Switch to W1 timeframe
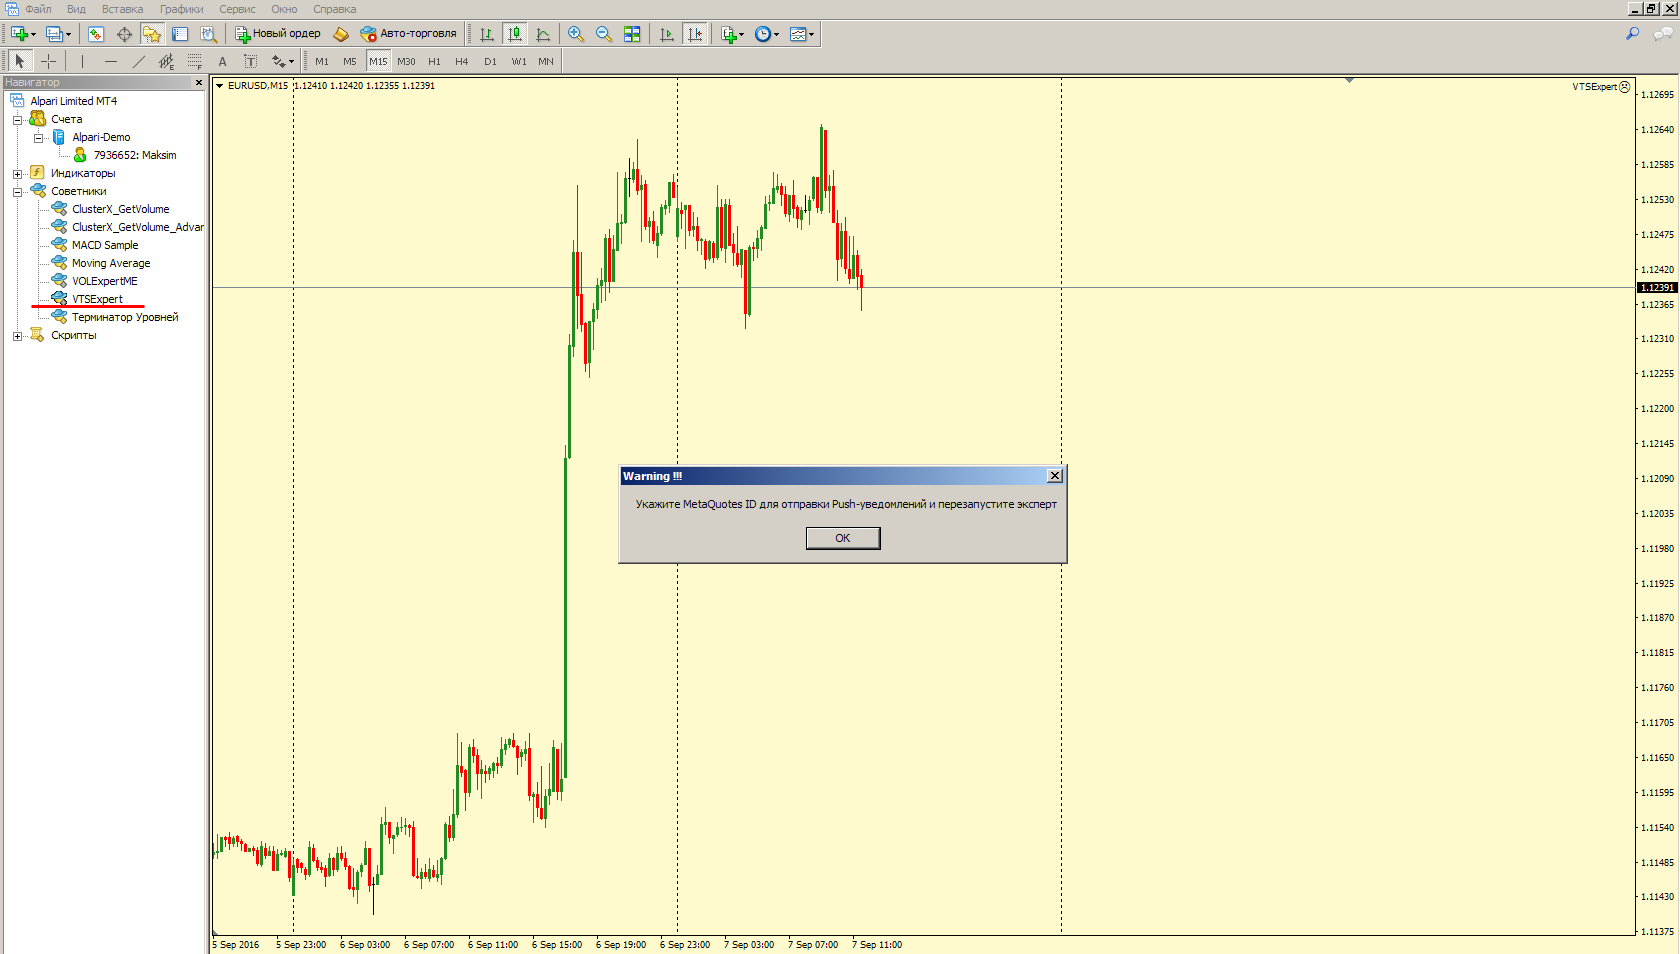The height and width of the screenshot is (954, 1680). pyautogui.click(x=519, y=61)
